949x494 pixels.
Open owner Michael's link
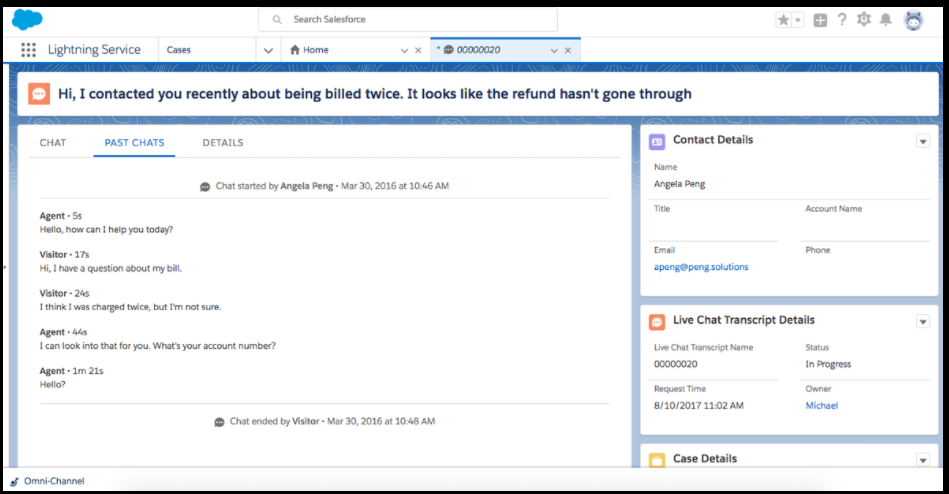(x=821, y=406)
